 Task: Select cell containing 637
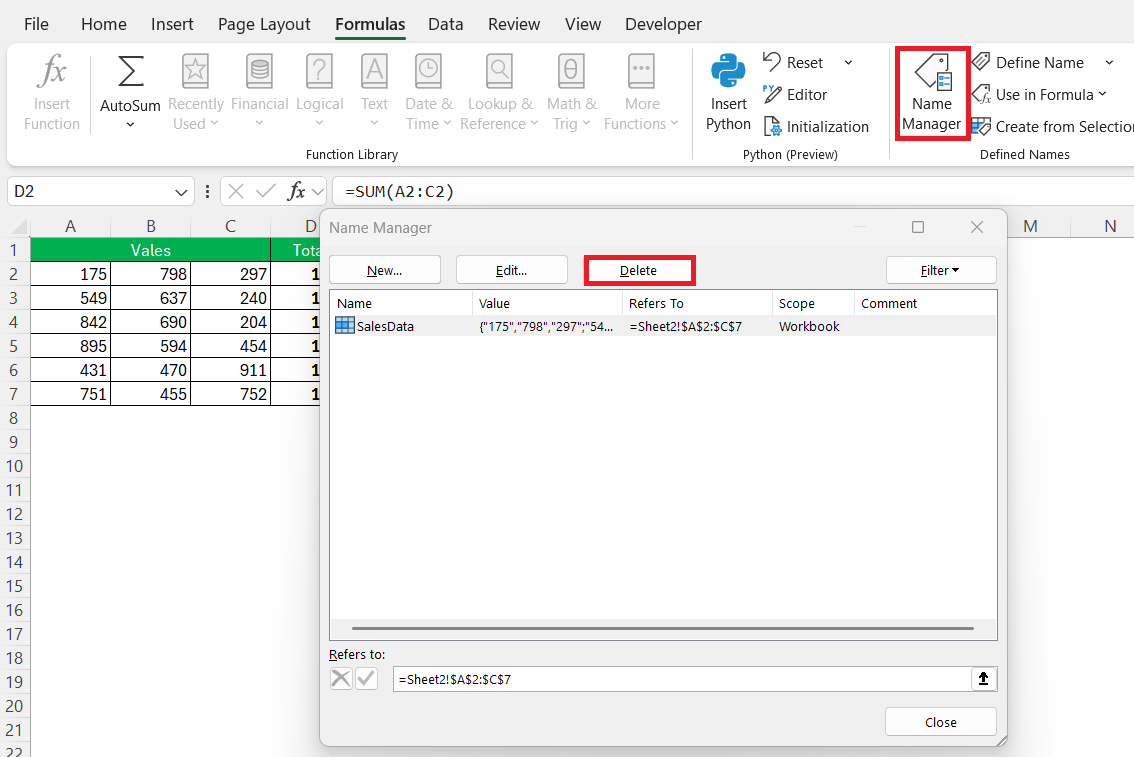(x=150, y=298)
